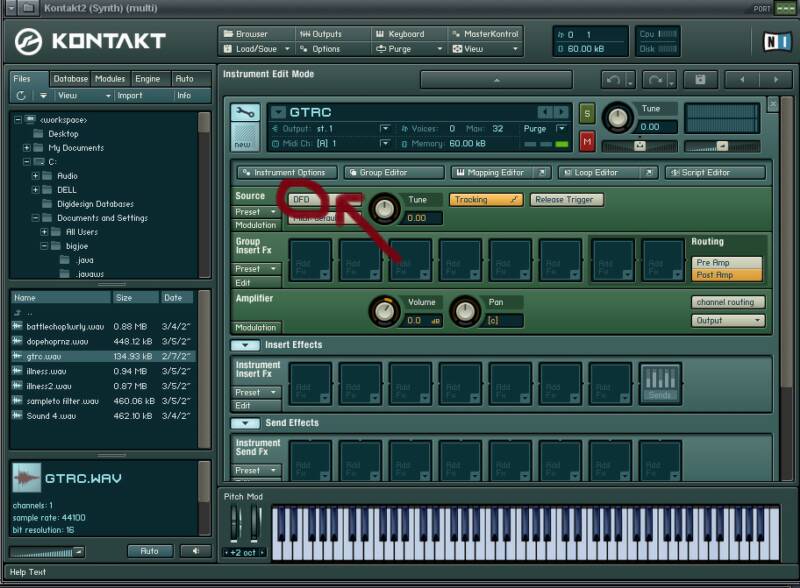This screenshot has width=800, height=588.
Task: Switch to the Modules tab
Action: [x=110, y=79]
